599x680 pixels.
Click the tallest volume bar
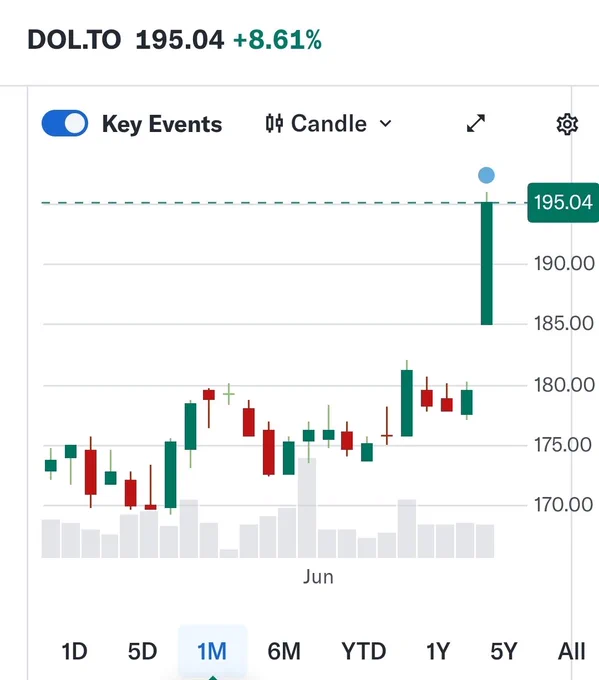[307, 507]
